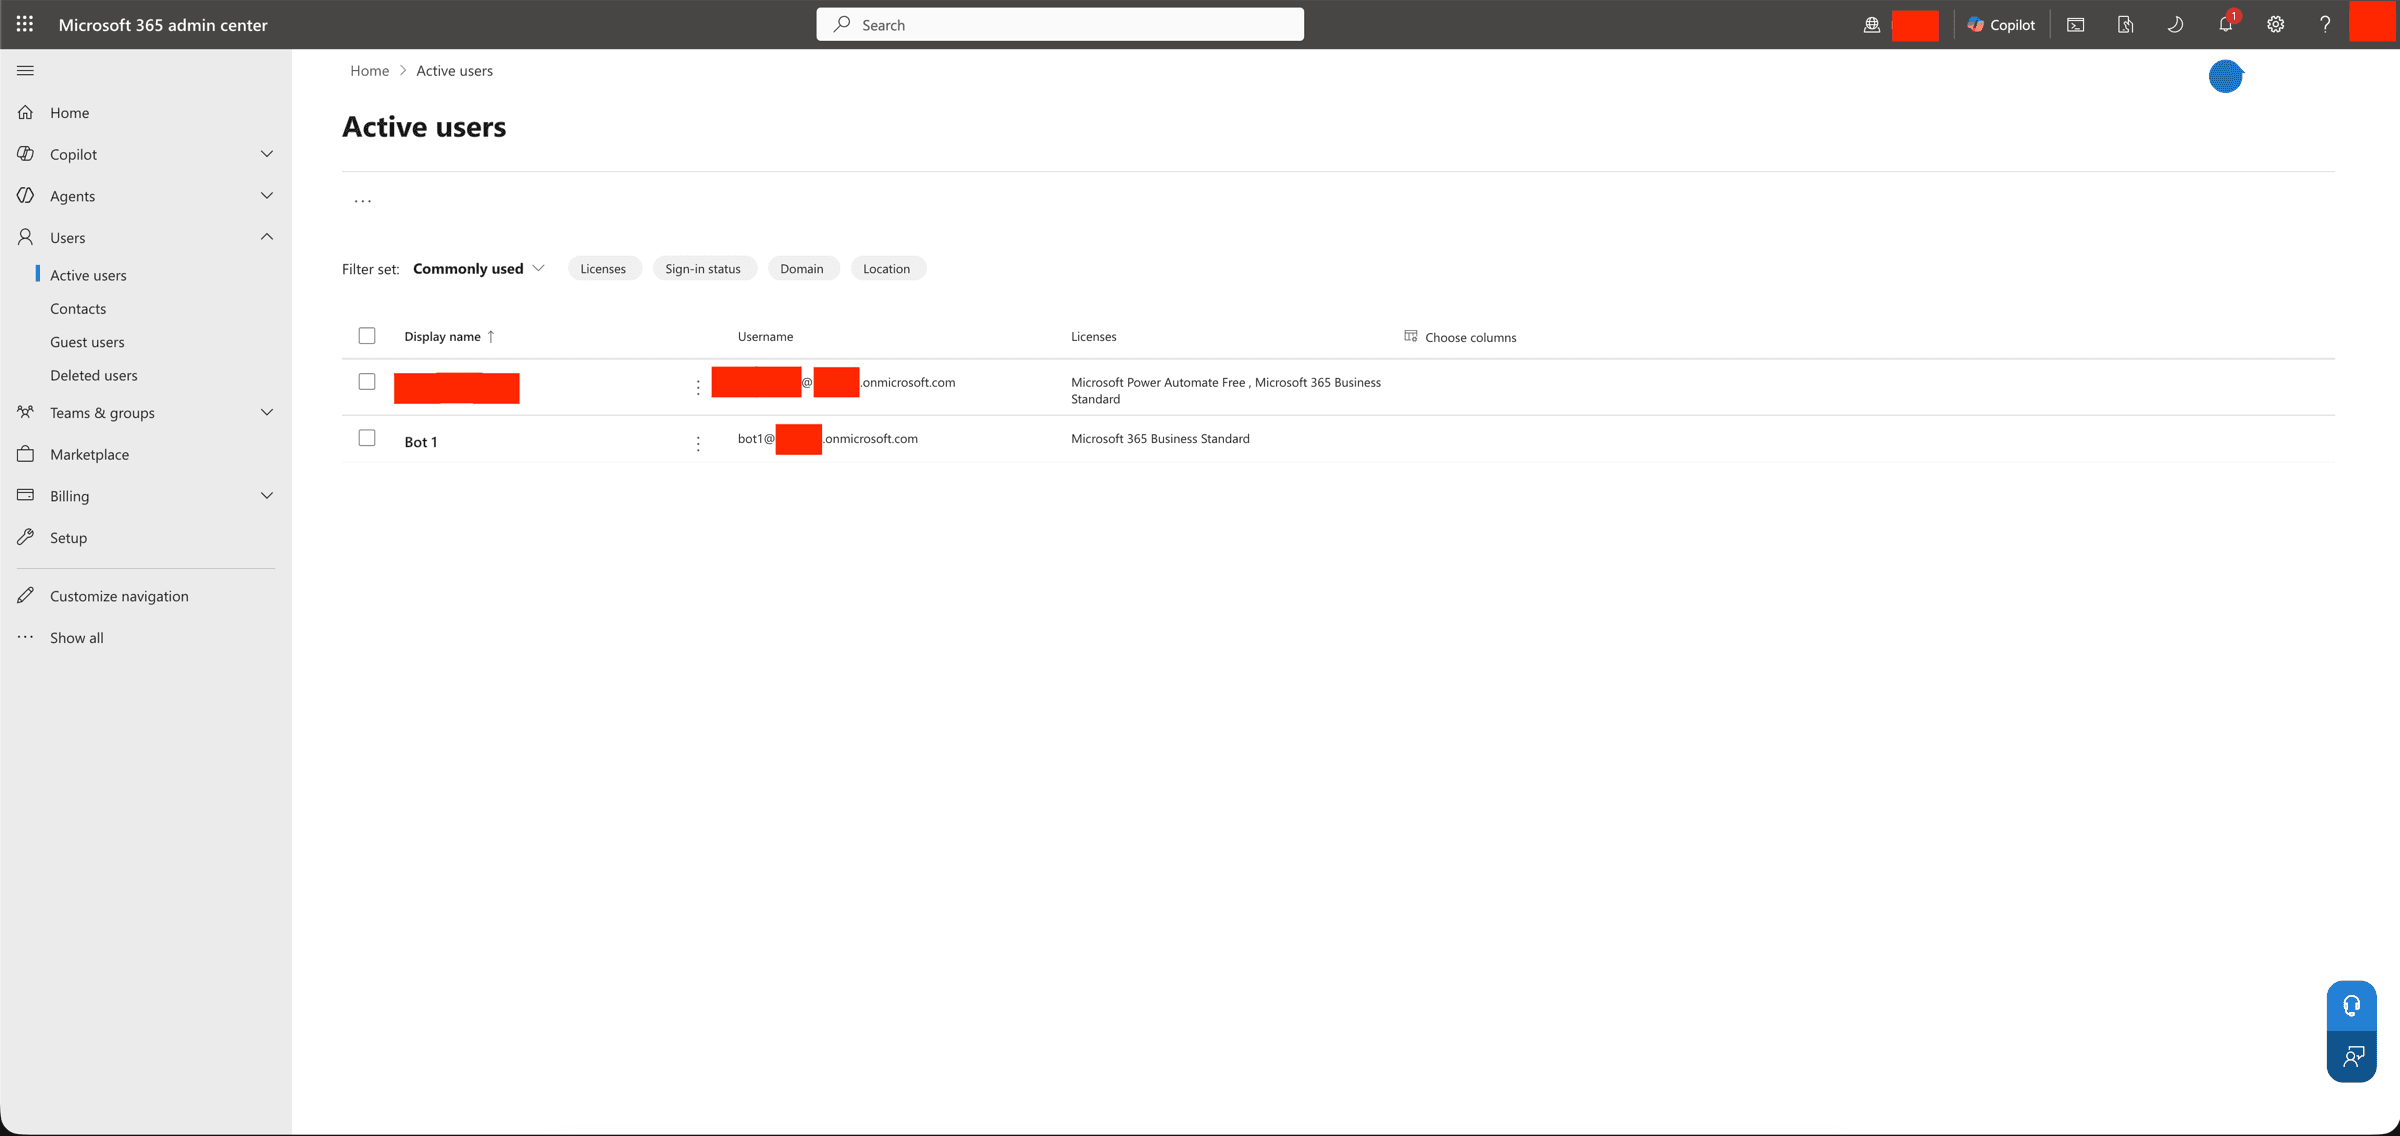Viewport: 2400px width, 1136px height.
Task: Check the box for the first user row
Action: [x=367, y=382]
